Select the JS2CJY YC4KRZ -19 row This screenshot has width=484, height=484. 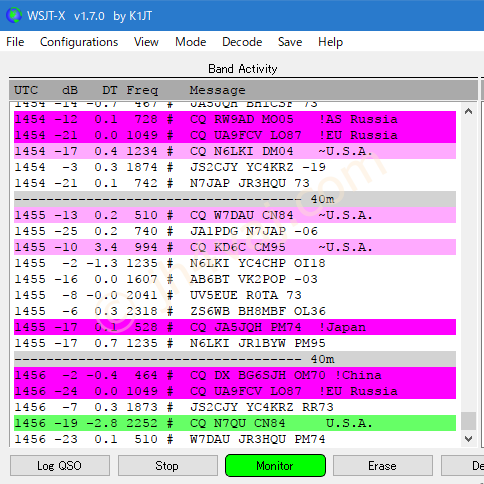pos(235,167)
